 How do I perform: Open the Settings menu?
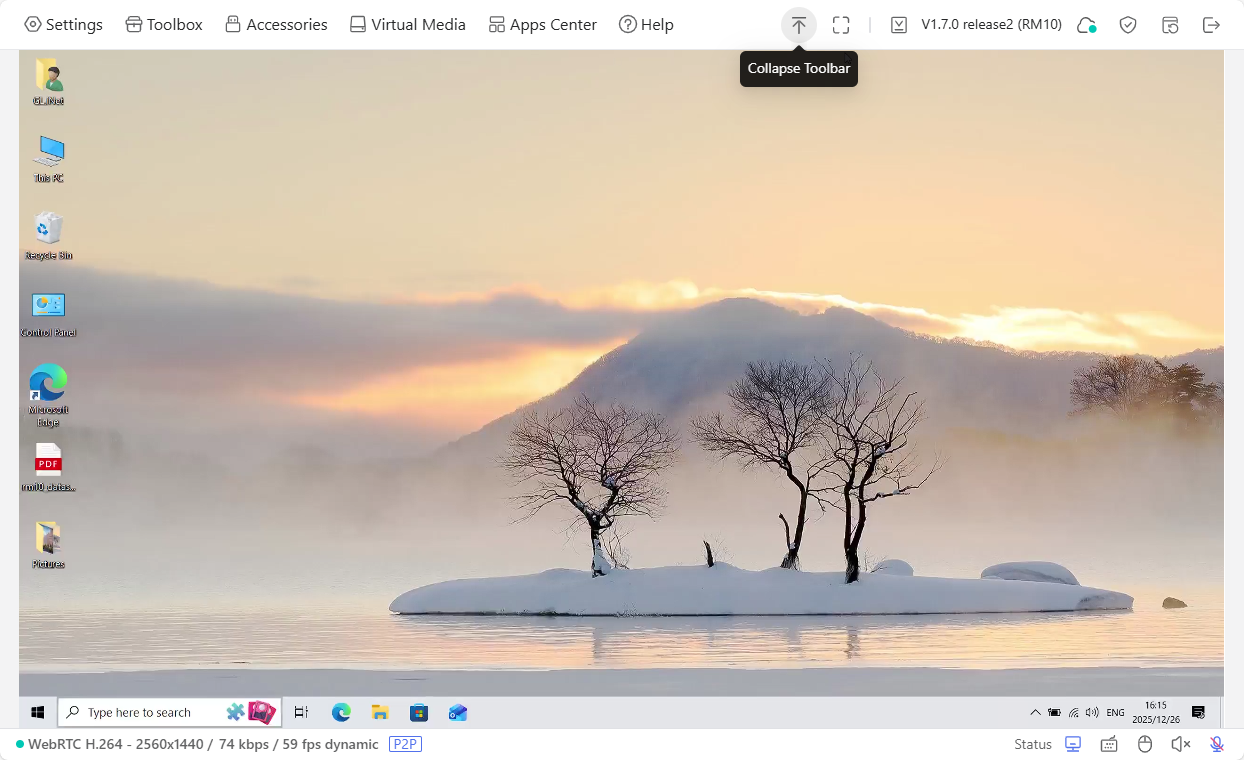point(63,25)
